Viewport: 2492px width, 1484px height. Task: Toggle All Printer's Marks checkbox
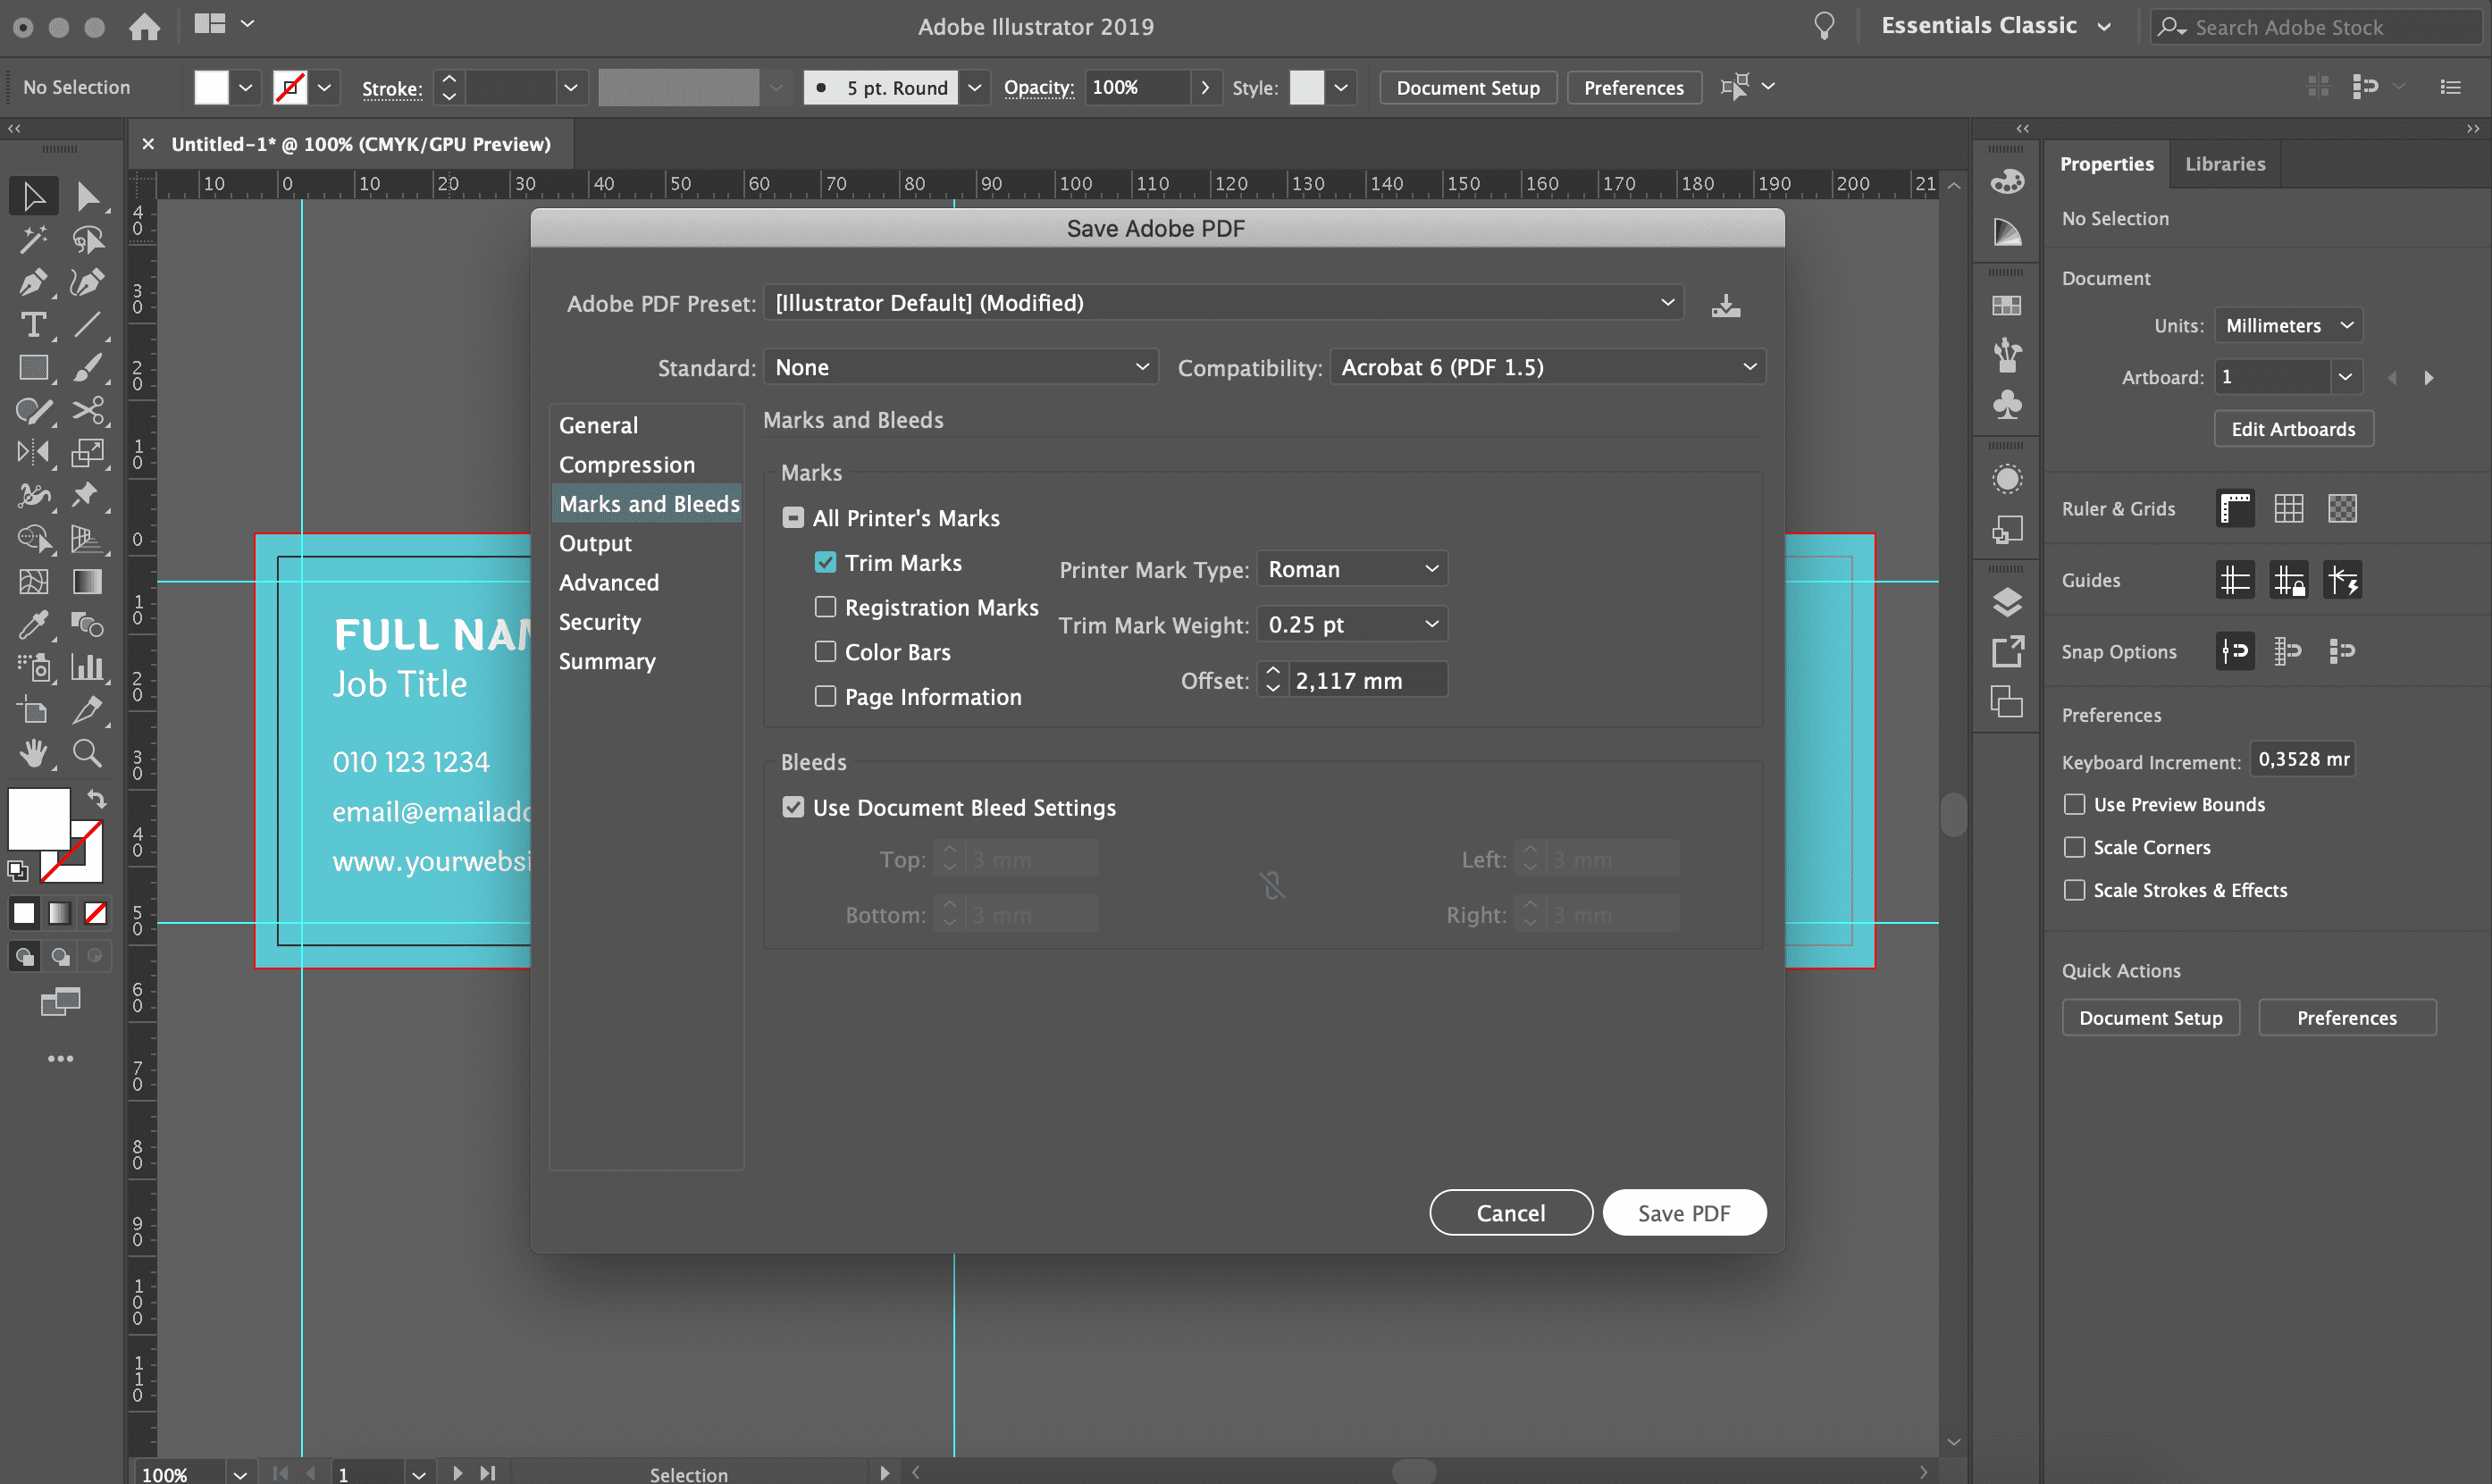[x=792, y=516]
